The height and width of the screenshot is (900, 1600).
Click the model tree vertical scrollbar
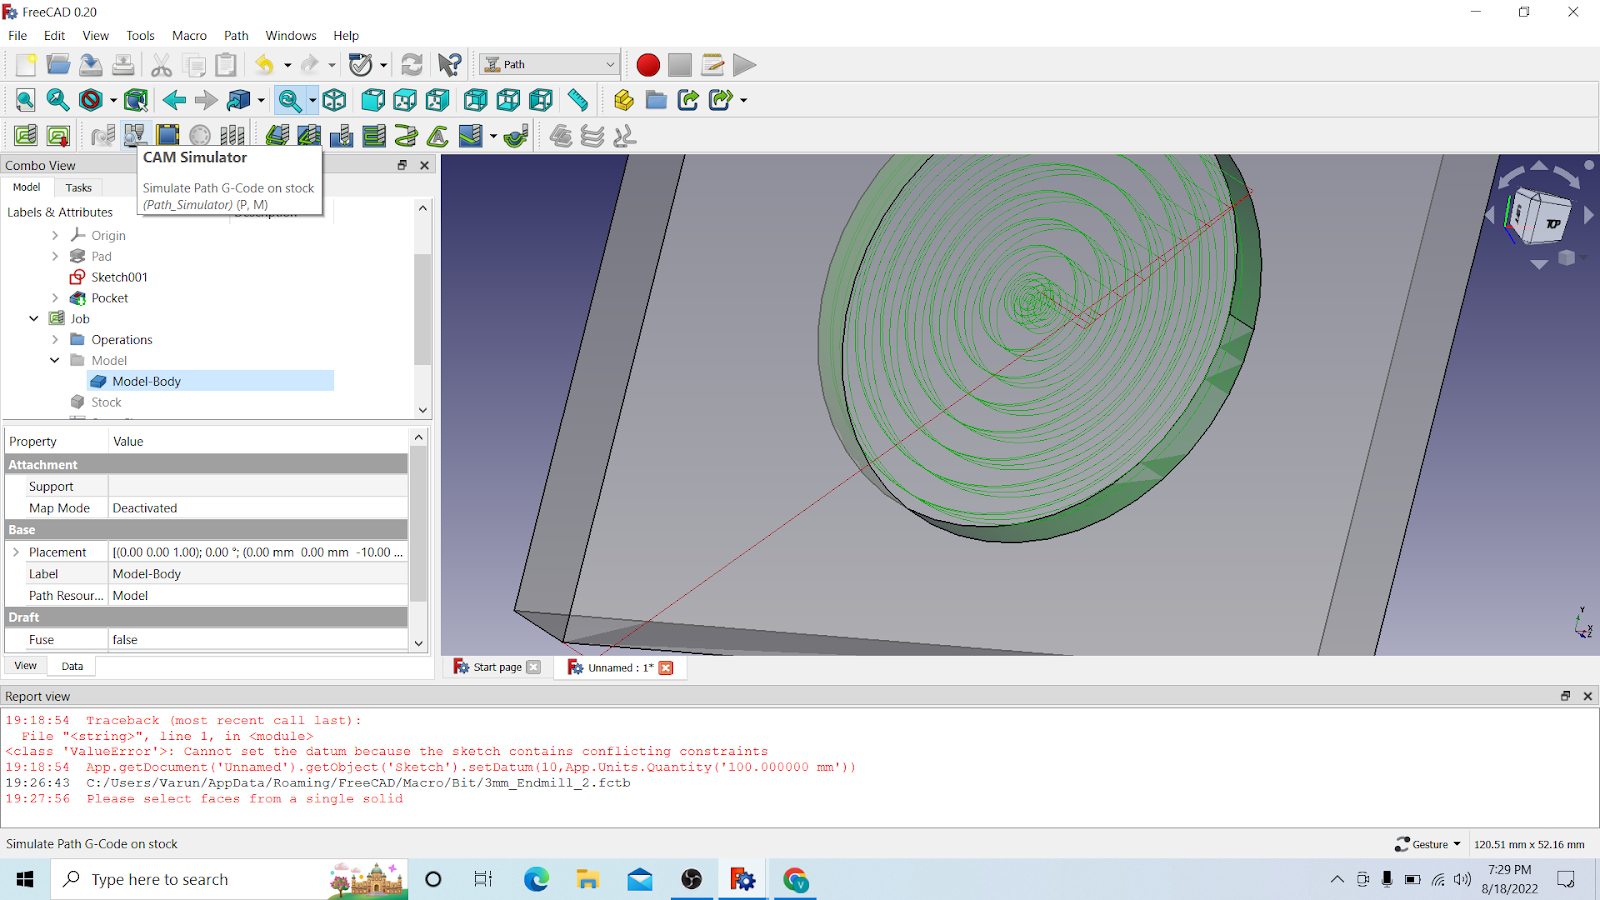tap(423, 309)
